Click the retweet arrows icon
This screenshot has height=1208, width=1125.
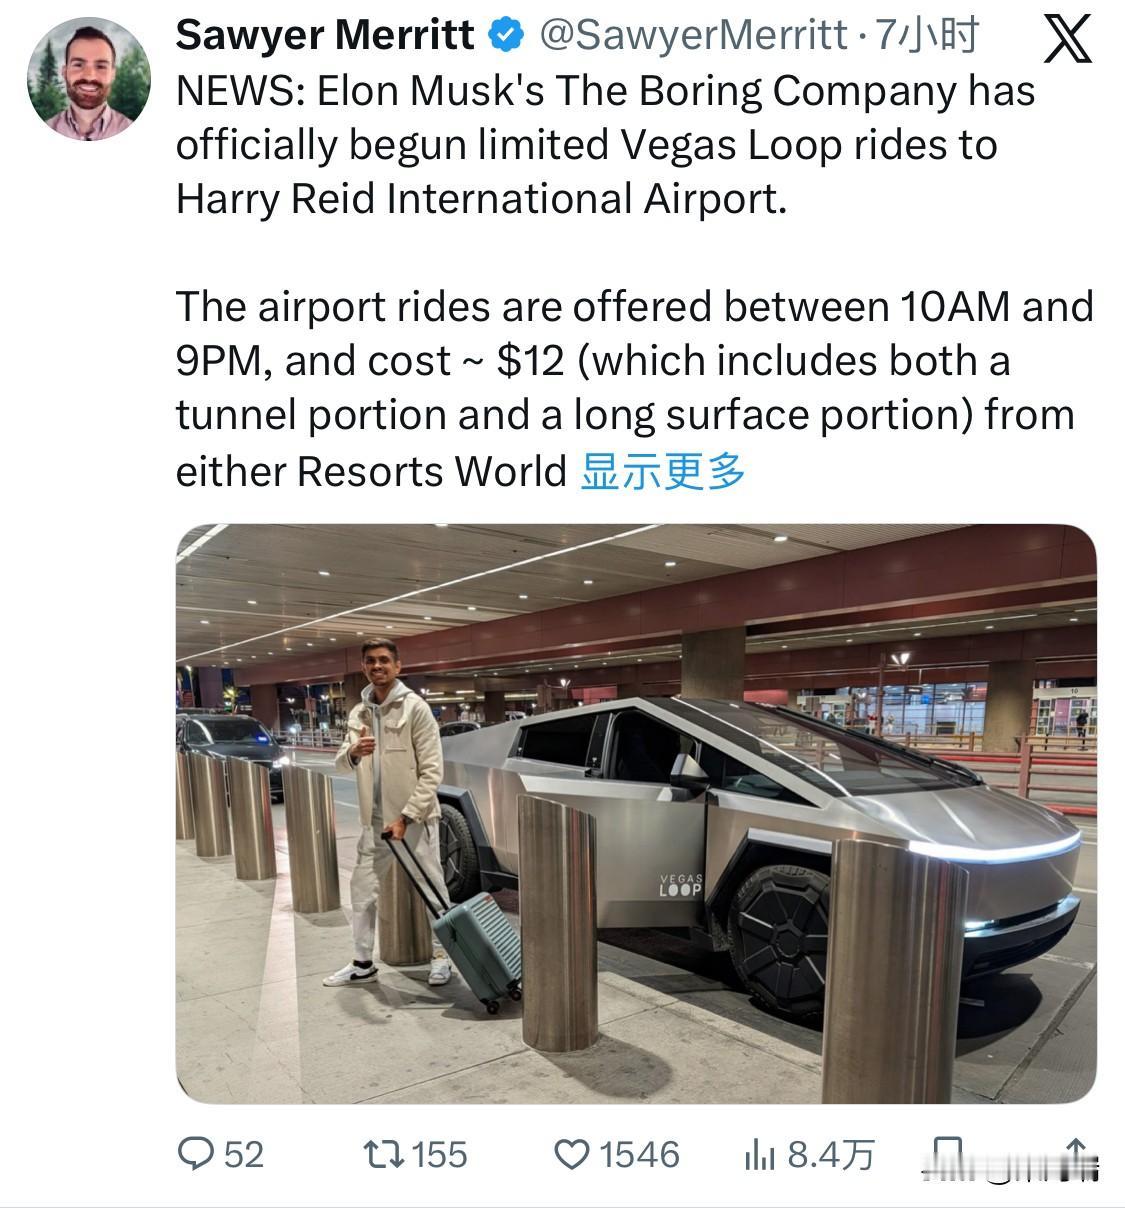pyautogui.click(x=383, y=1154)
